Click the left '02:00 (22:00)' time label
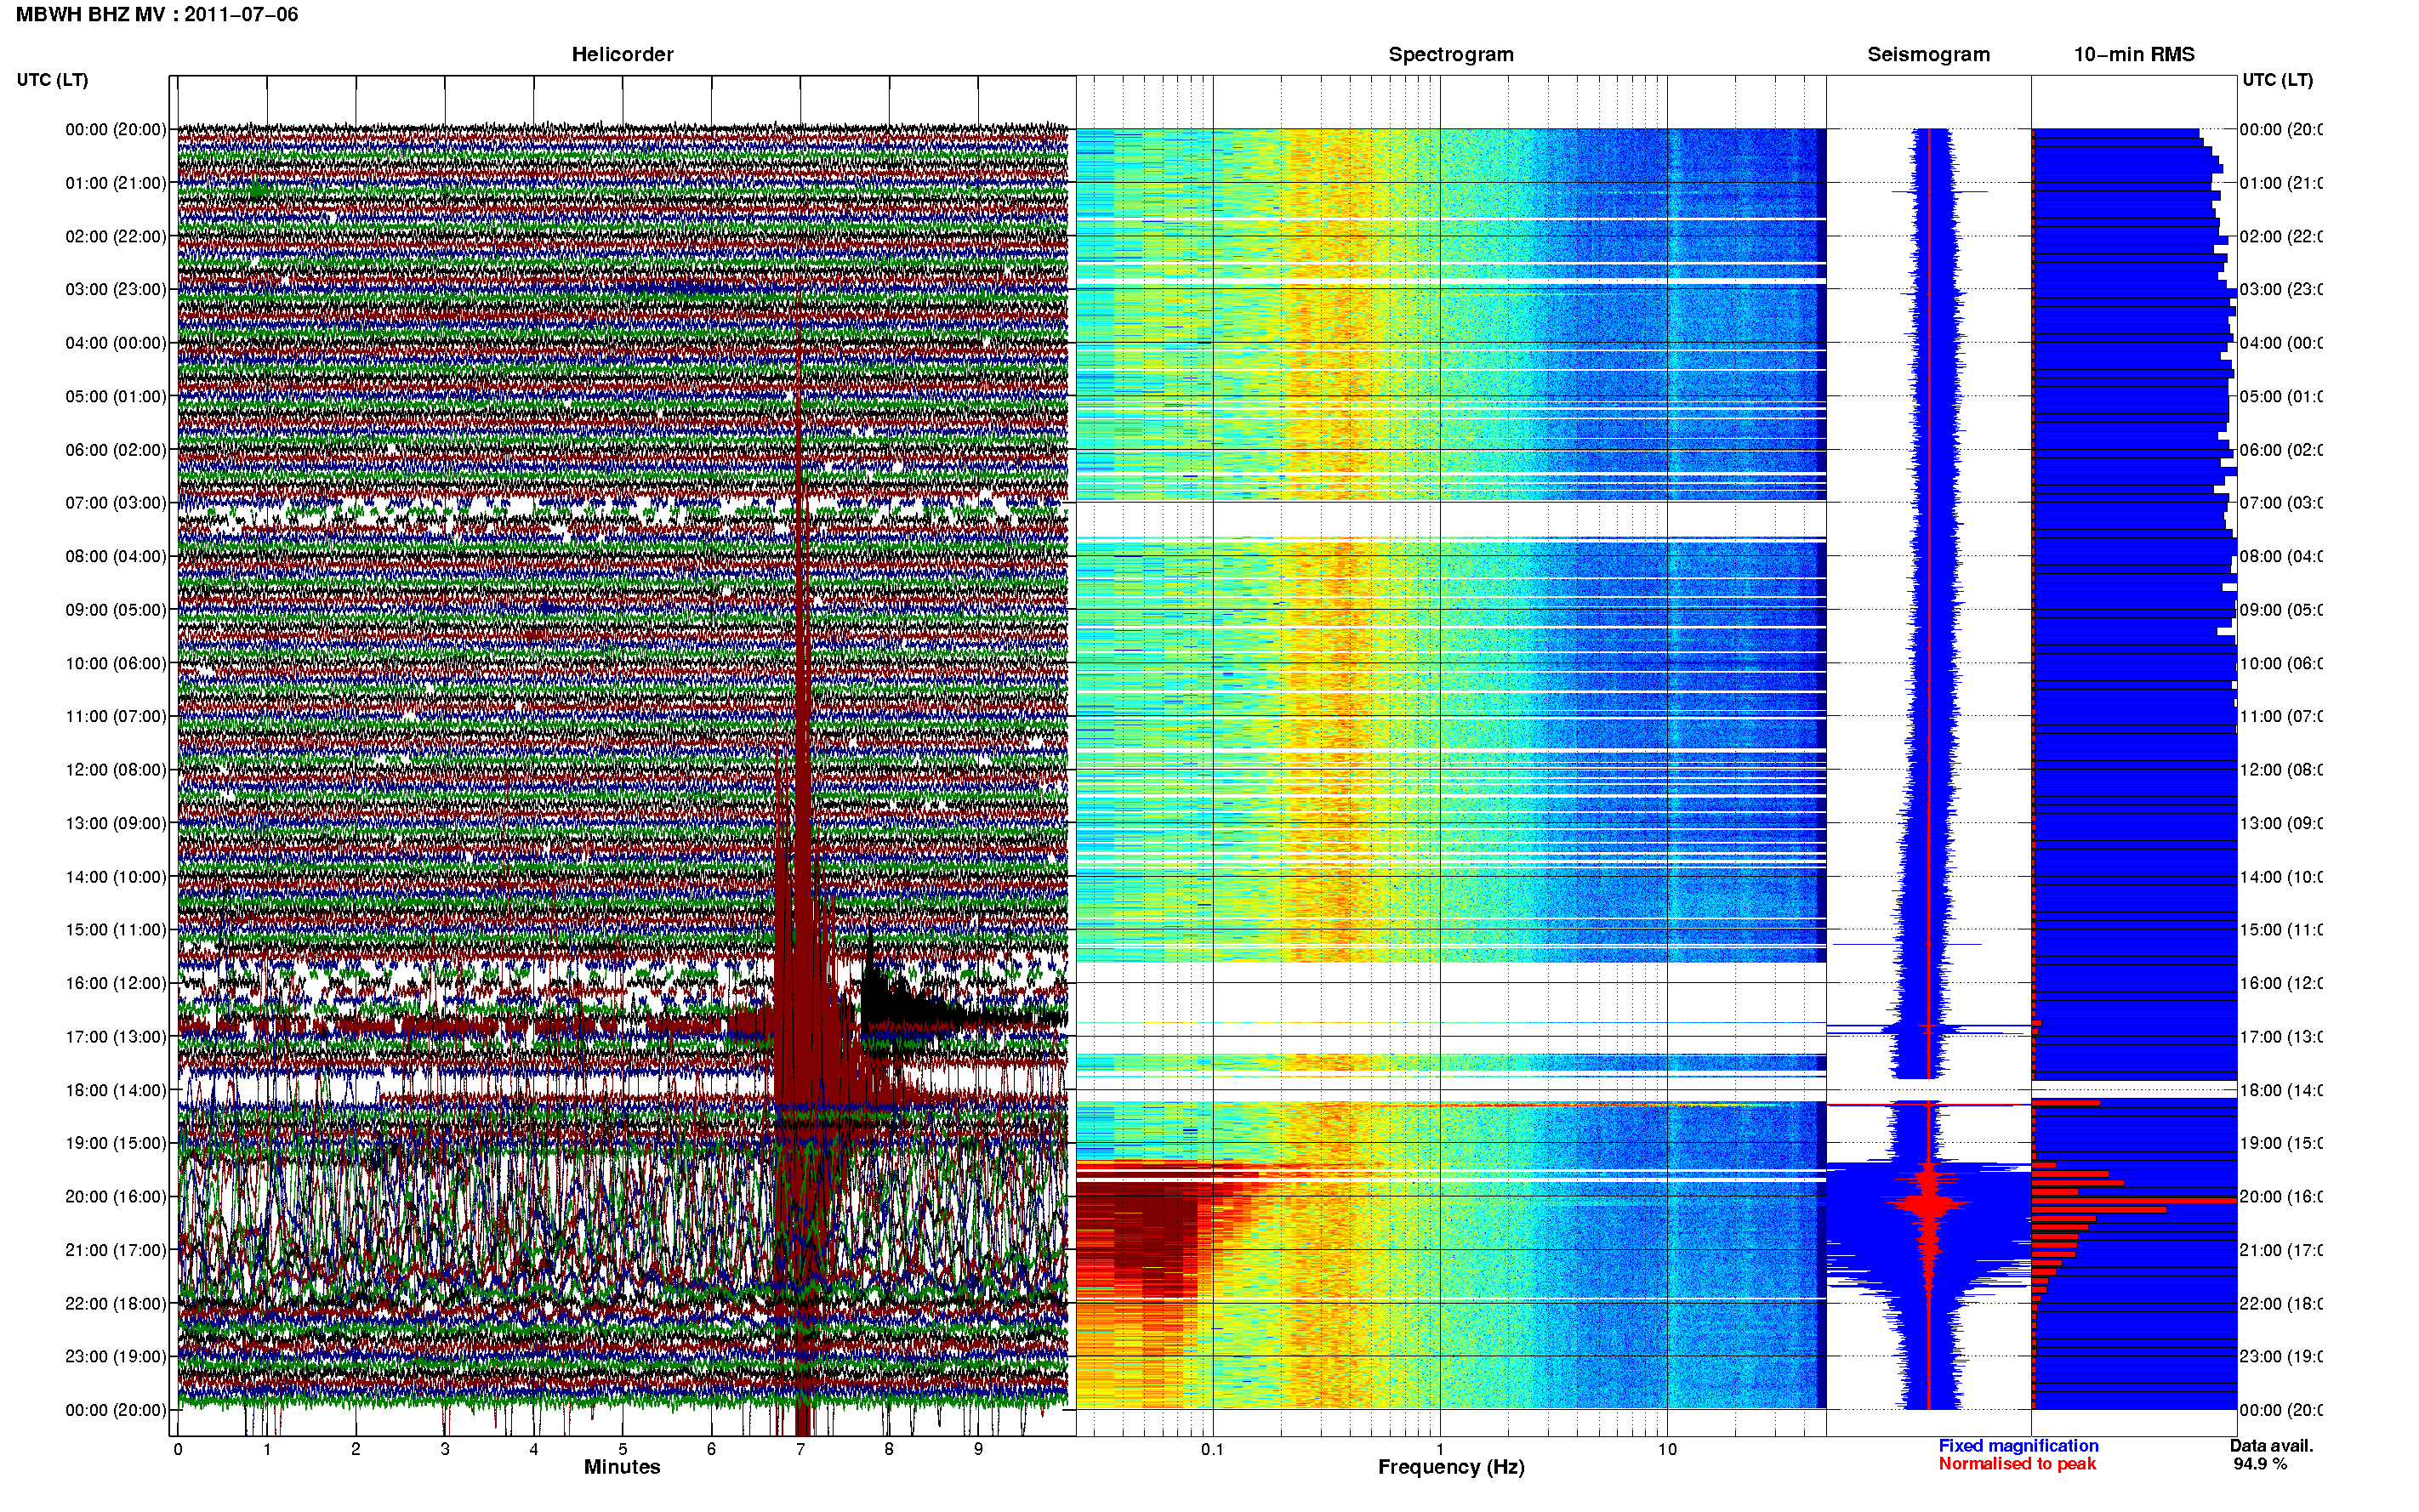Image resolution: width=2419 pixels, height=1512 pixels. pos(116,236)
